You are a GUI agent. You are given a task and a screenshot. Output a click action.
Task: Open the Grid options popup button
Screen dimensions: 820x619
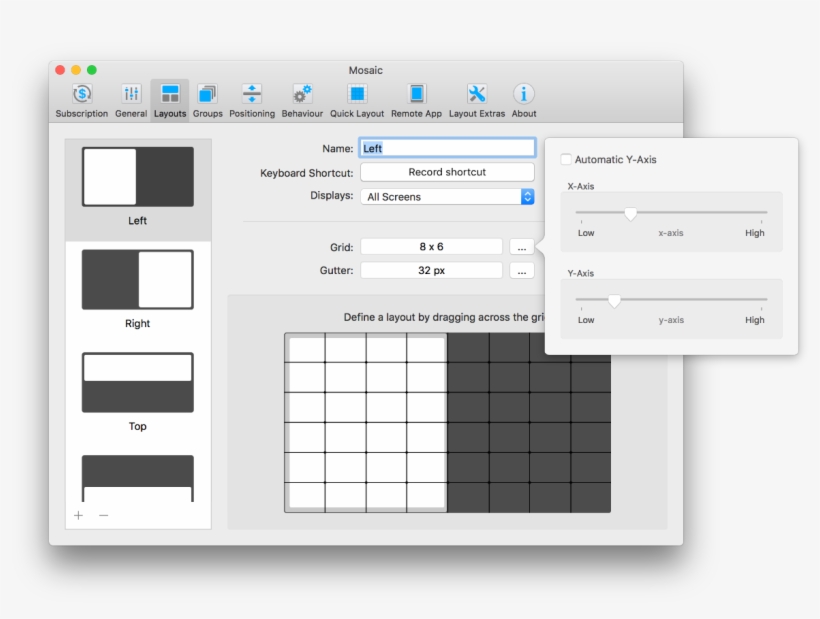tap(521, 245)
